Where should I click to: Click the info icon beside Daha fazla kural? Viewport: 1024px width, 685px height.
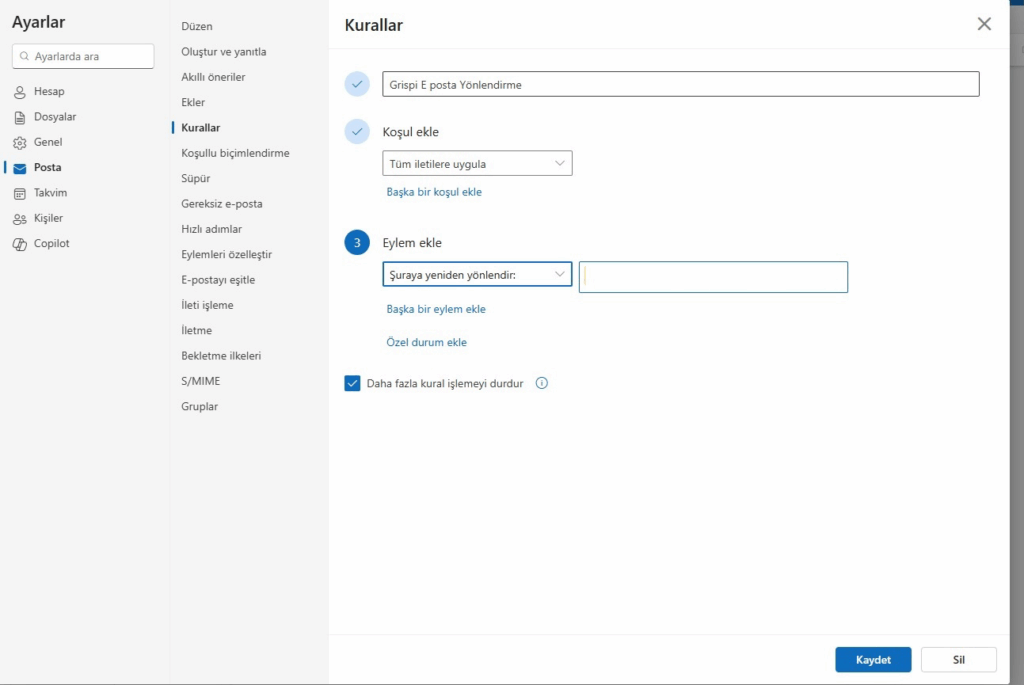point(541,383)
